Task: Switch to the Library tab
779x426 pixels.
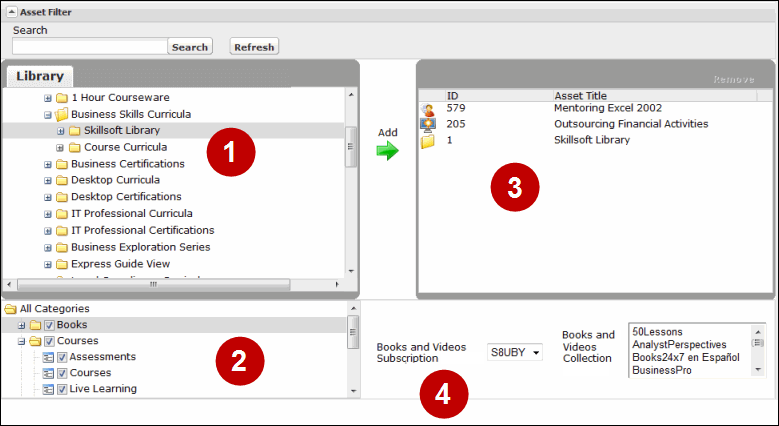Action: tap(40, 76)
